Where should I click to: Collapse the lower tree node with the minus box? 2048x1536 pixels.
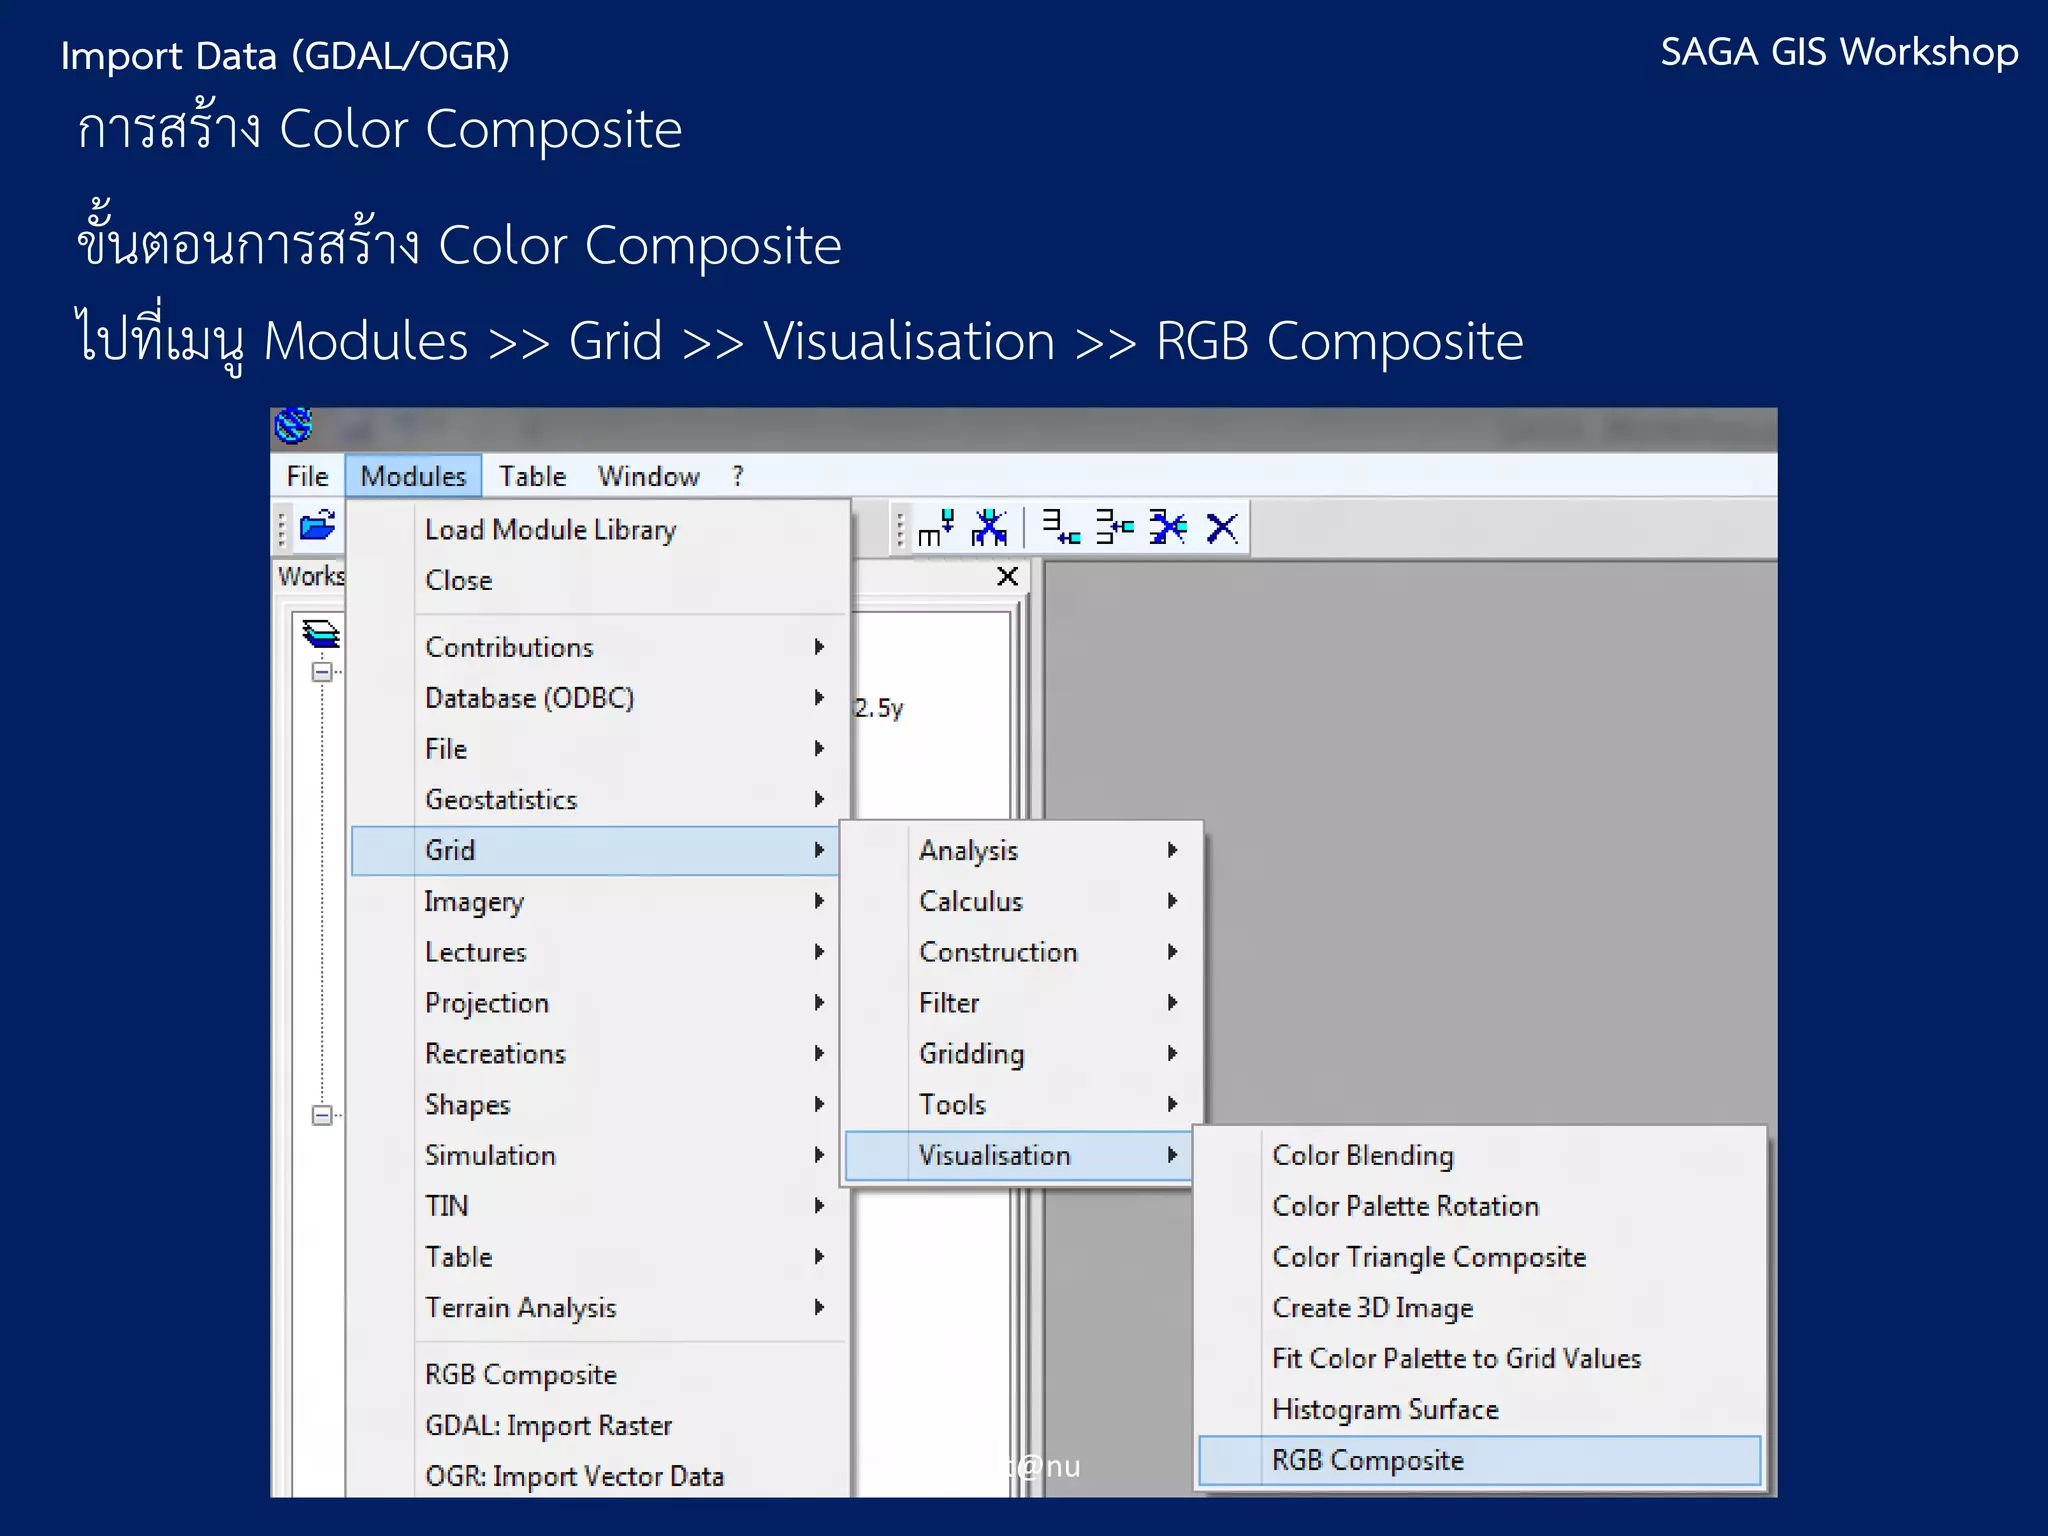pos(322,1115)
